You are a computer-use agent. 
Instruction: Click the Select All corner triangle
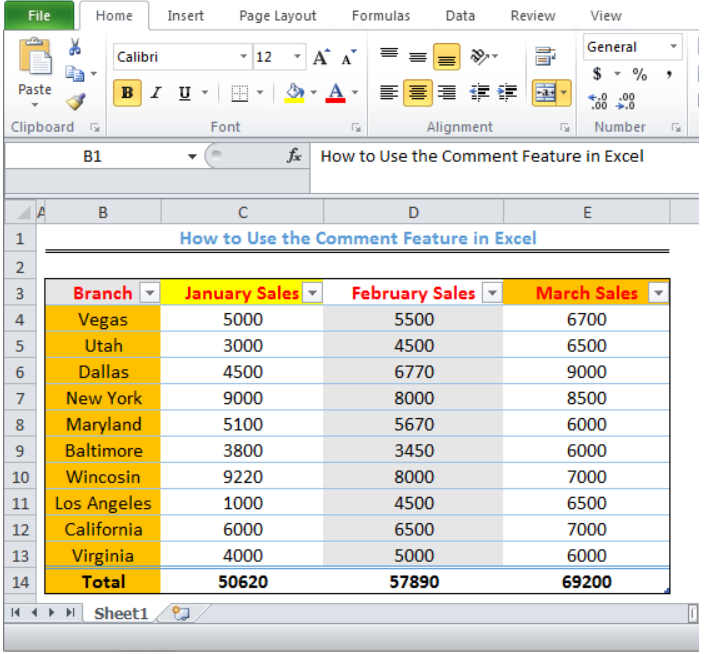[x=22, y=212]
